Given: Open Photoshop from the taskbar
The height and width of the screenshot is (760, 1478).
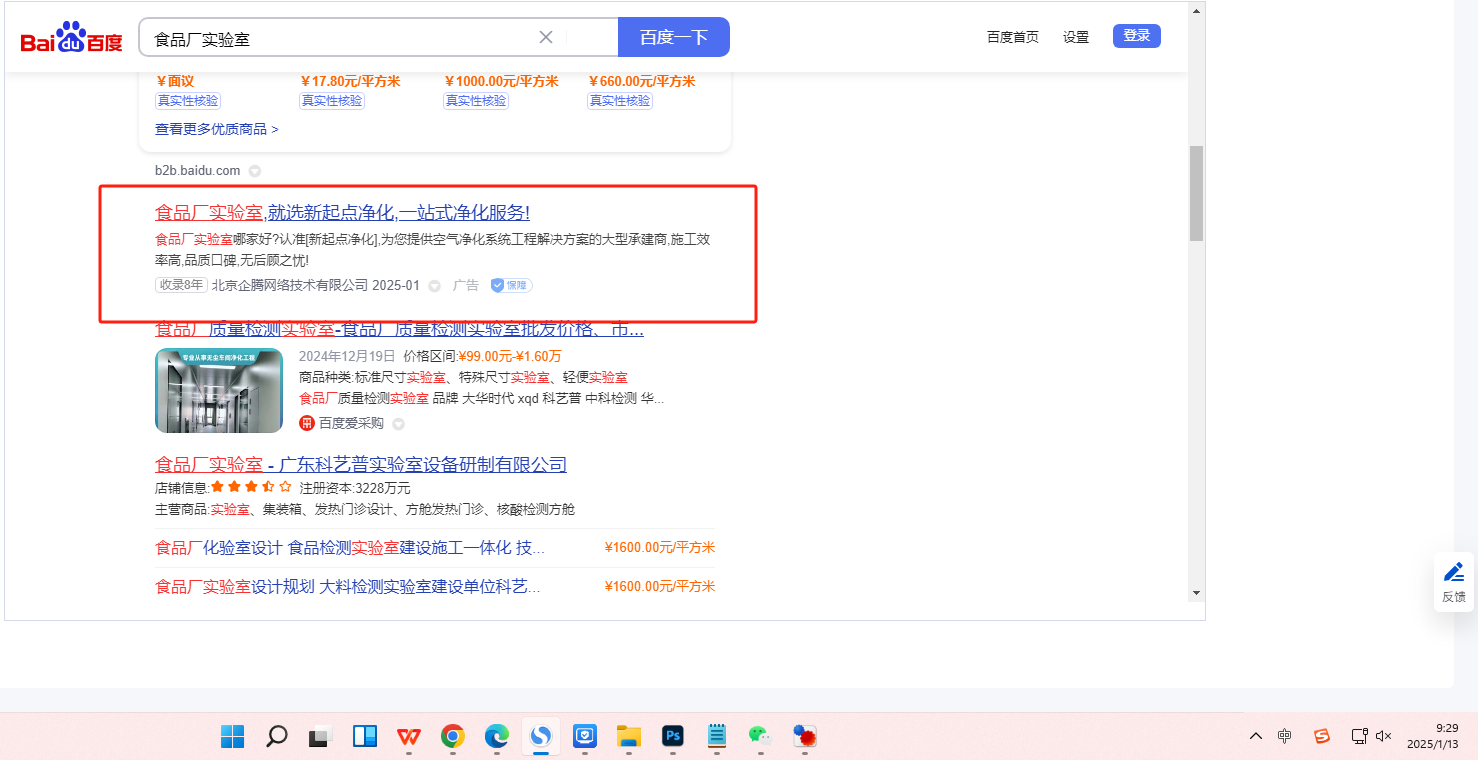Looking at the screenshot, I should coord(673,737).
